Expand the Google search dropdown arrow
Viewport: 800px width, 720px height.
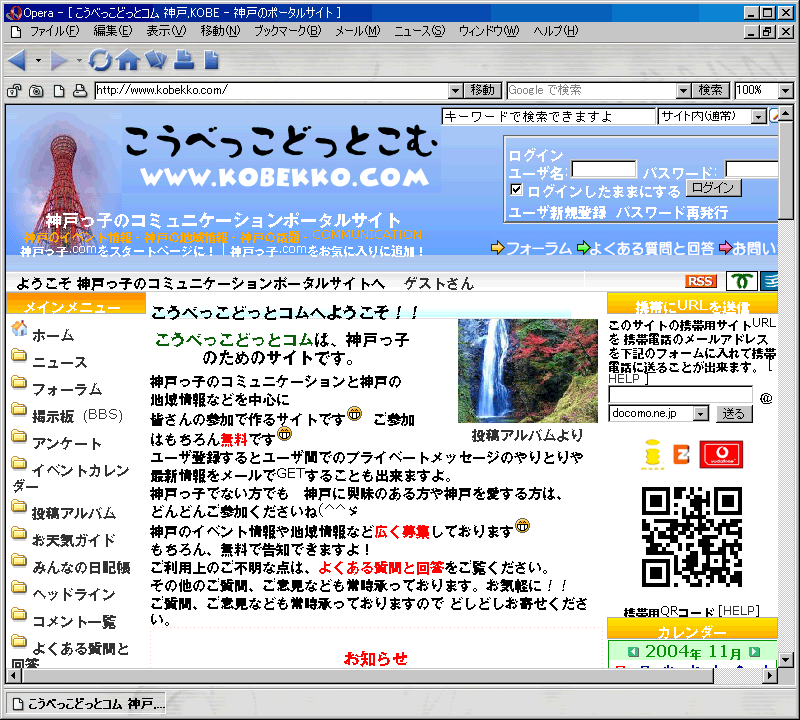point(683,91)
